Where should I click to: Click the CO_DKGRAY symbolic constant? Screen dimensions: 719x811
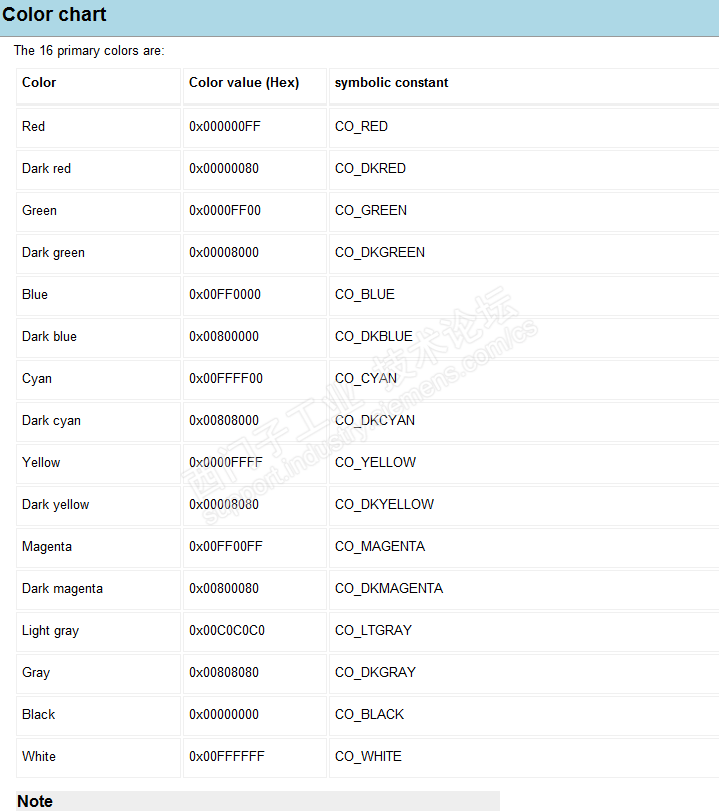coord(375,673)
